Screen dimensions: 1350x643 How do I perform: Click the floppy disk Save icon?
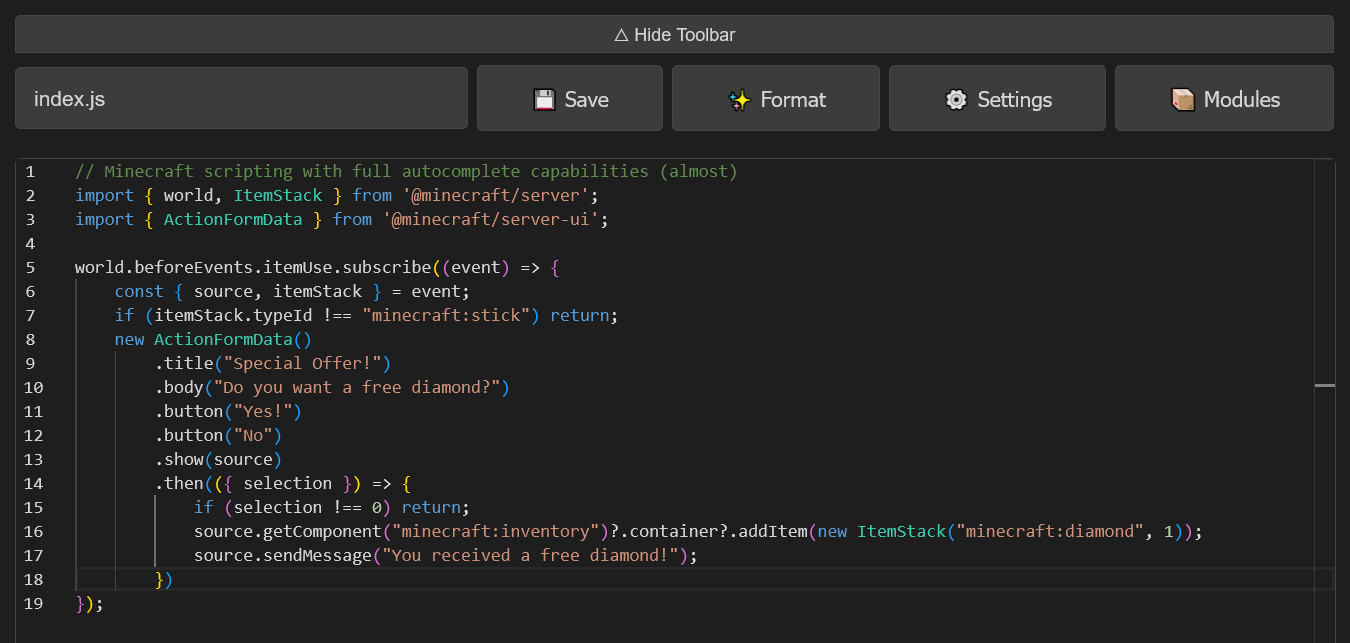click(x=544, y=99)
